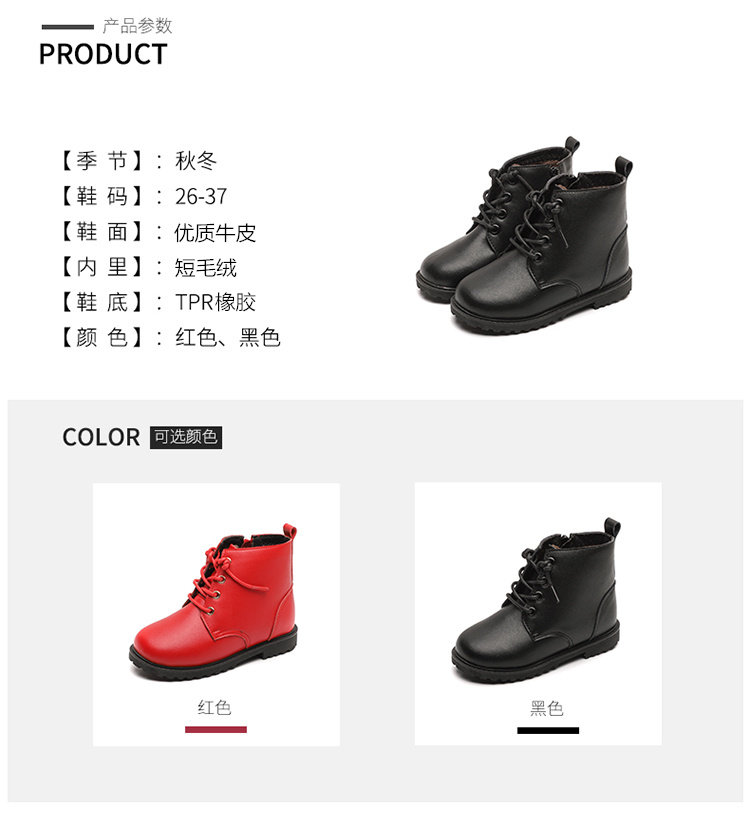
Task: Click the 鞋码 label in spec list
Action: [102, 196]
